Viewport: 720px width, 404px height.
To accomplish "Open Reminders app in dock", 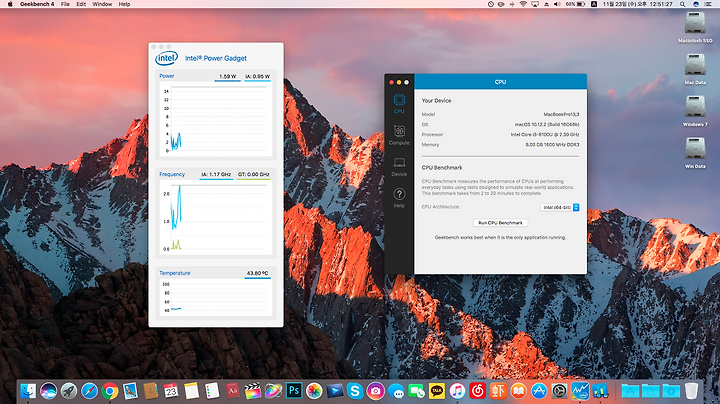I will click(212, 391).
